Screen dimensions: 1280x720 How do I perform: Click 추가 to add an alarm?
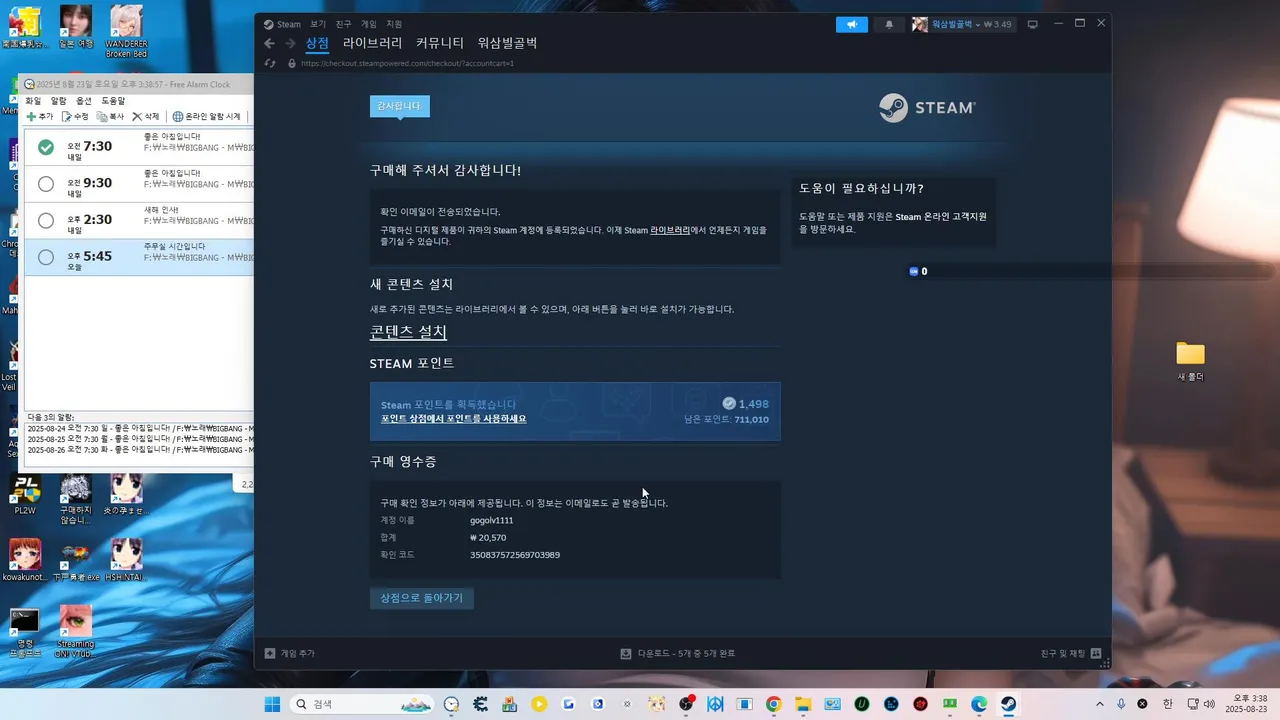coord(40,117)
